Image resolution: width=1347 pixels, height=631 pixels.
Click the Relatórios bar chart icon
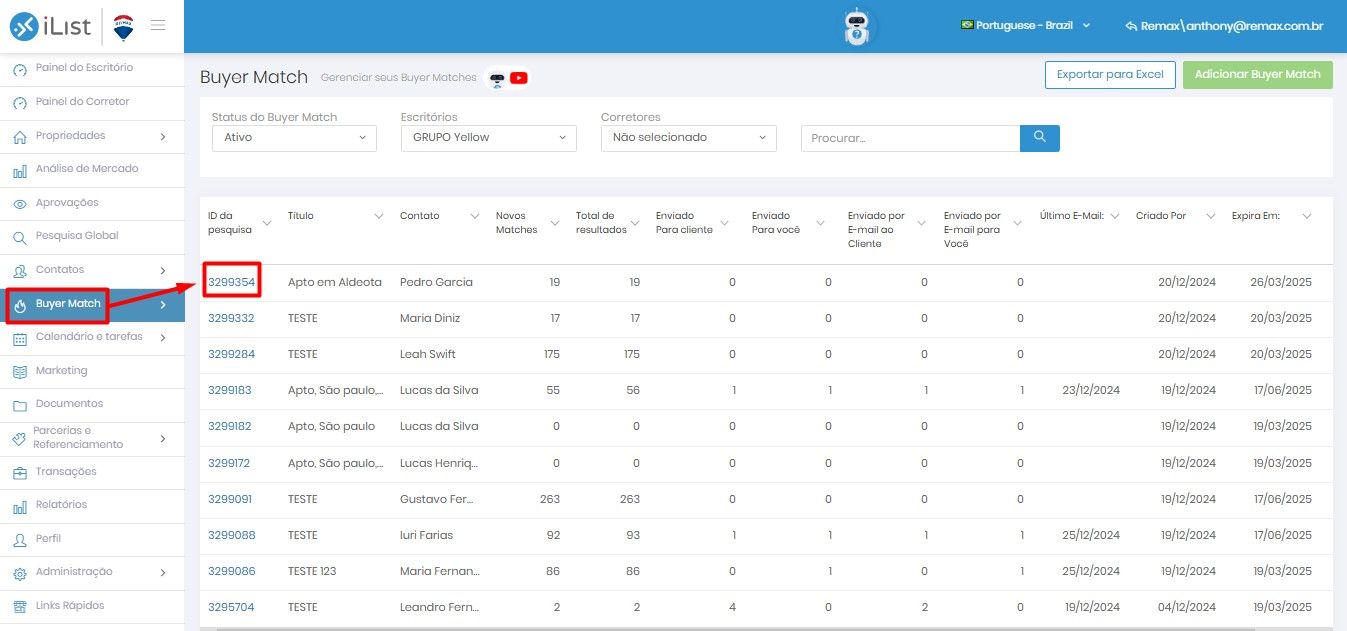(20, 506)
